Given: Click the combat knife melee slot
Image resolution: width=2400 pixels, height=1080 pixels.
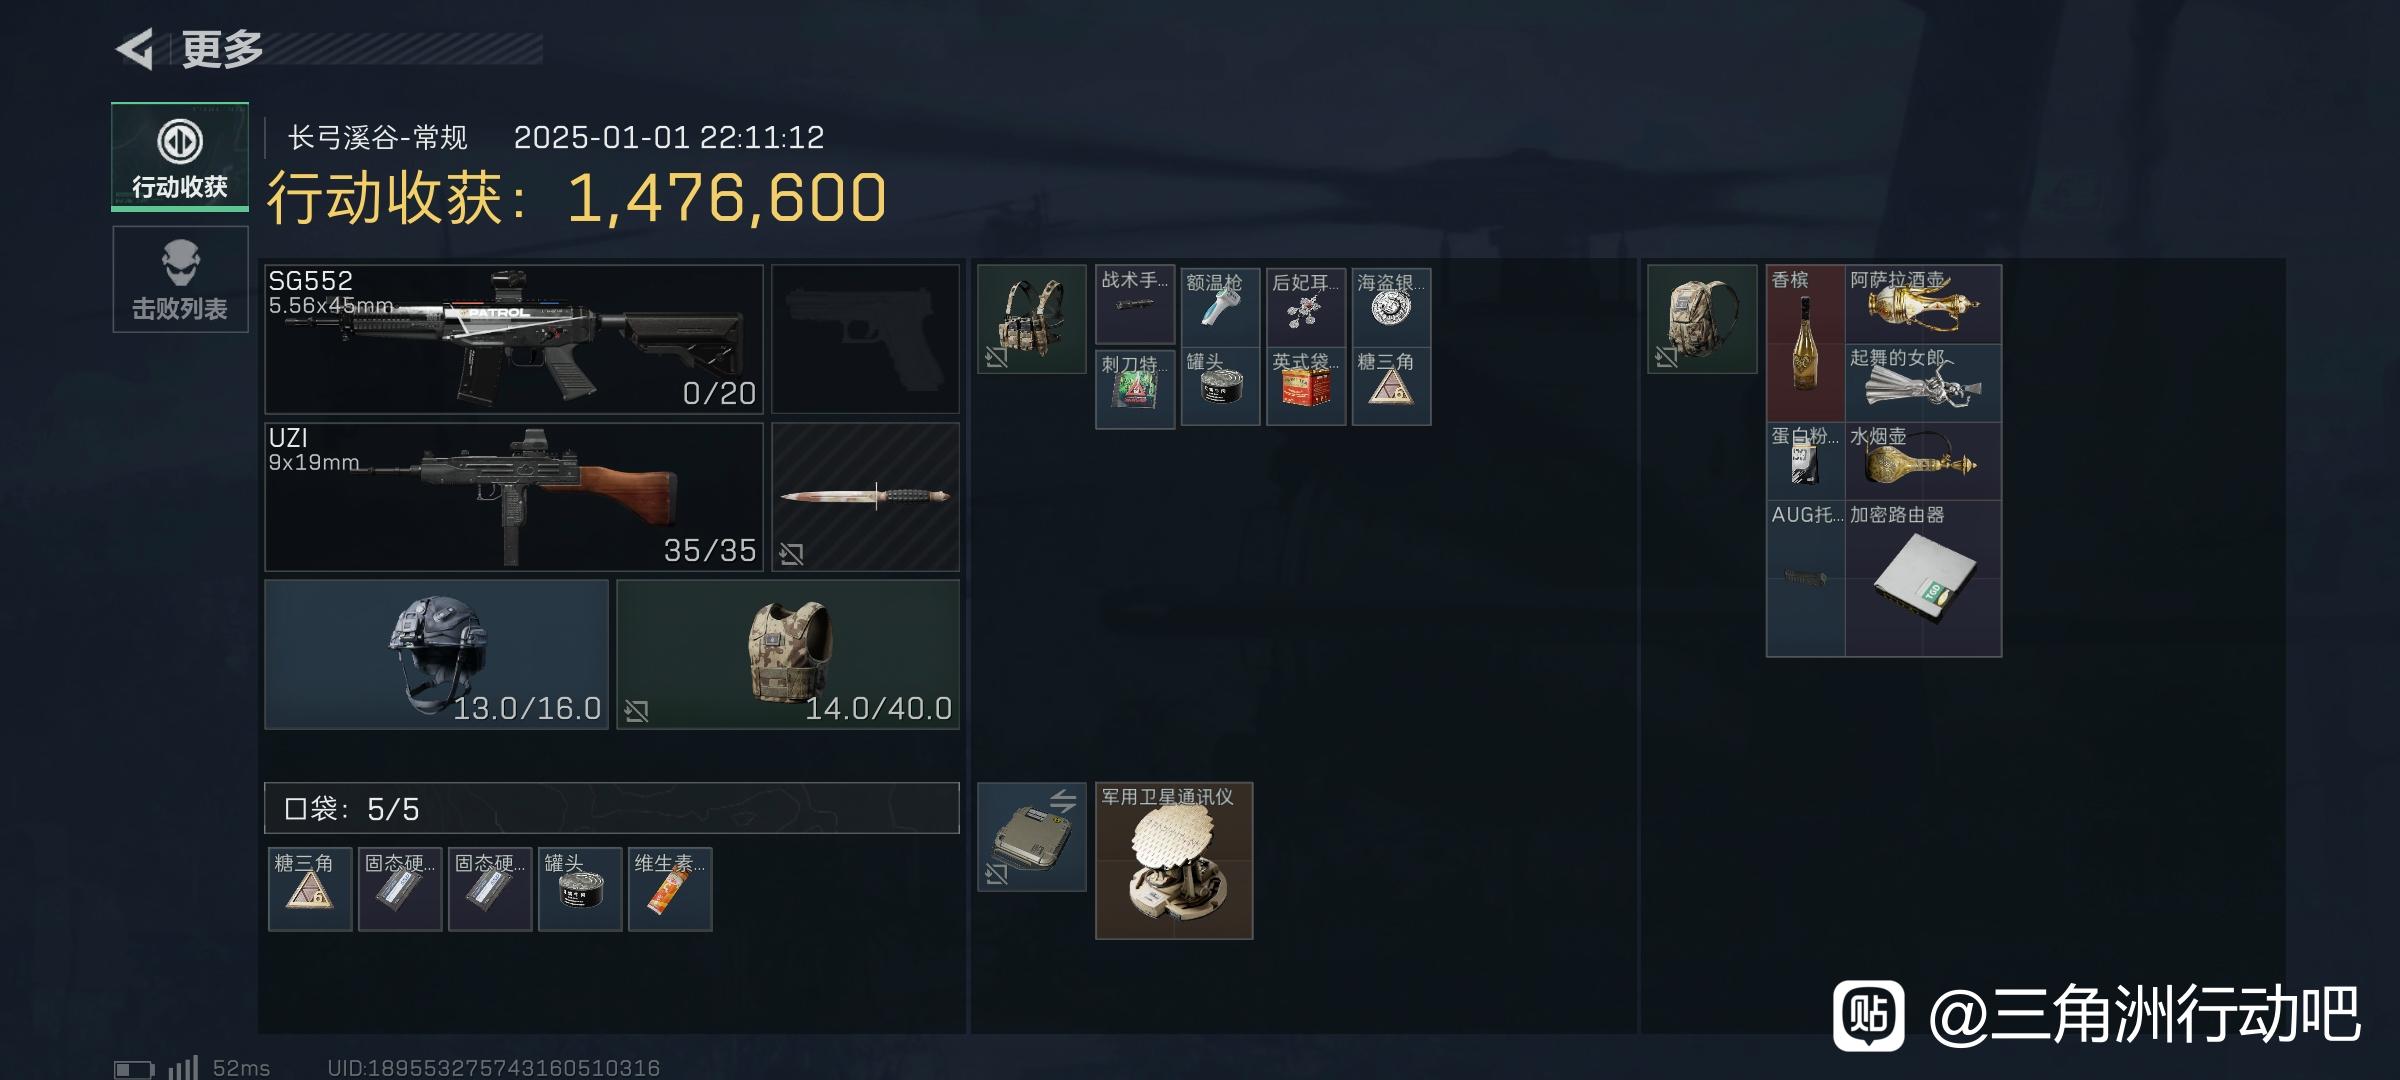Looking at the screenshot, I should [x=866, y=497].
